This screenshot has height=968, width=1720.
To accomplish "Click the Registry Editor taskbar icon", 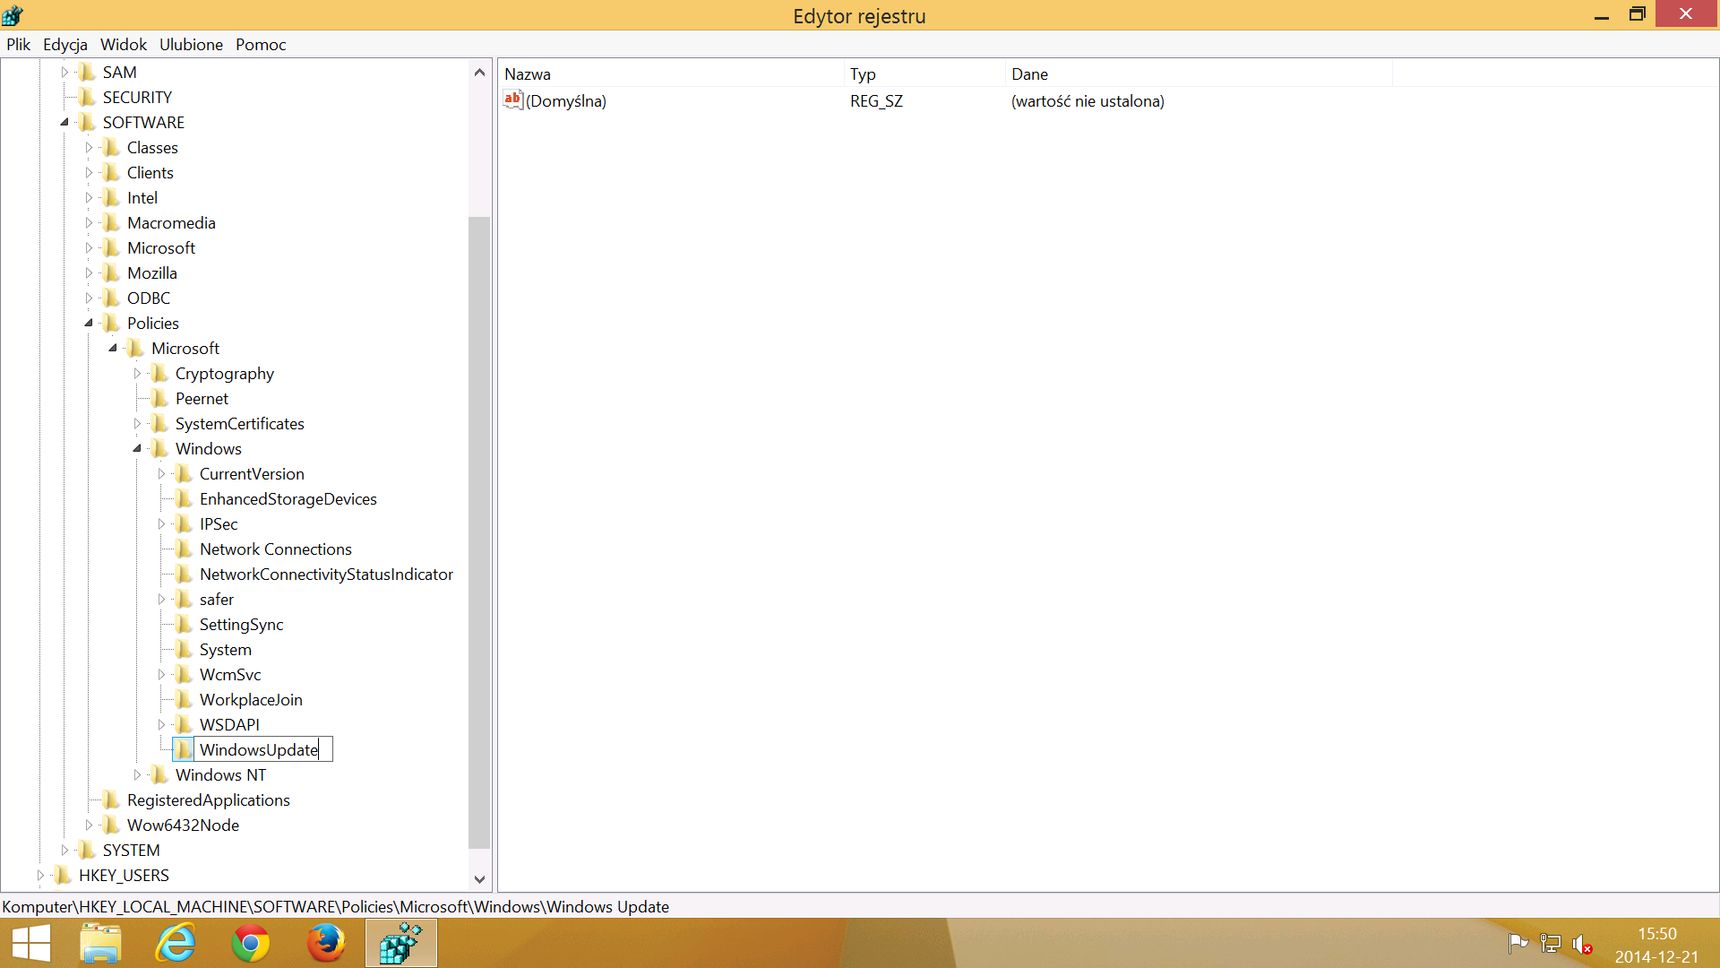I will (x=401, y=943).
